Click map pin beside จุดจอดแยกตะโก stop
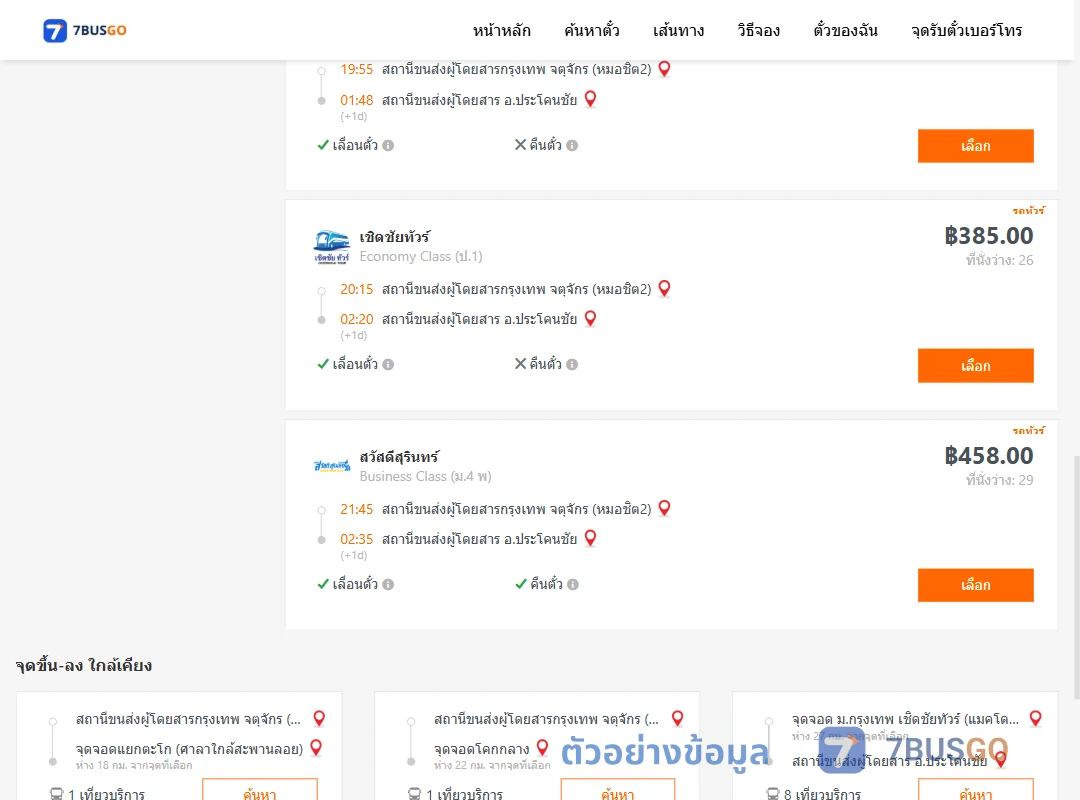 (316, 748)
